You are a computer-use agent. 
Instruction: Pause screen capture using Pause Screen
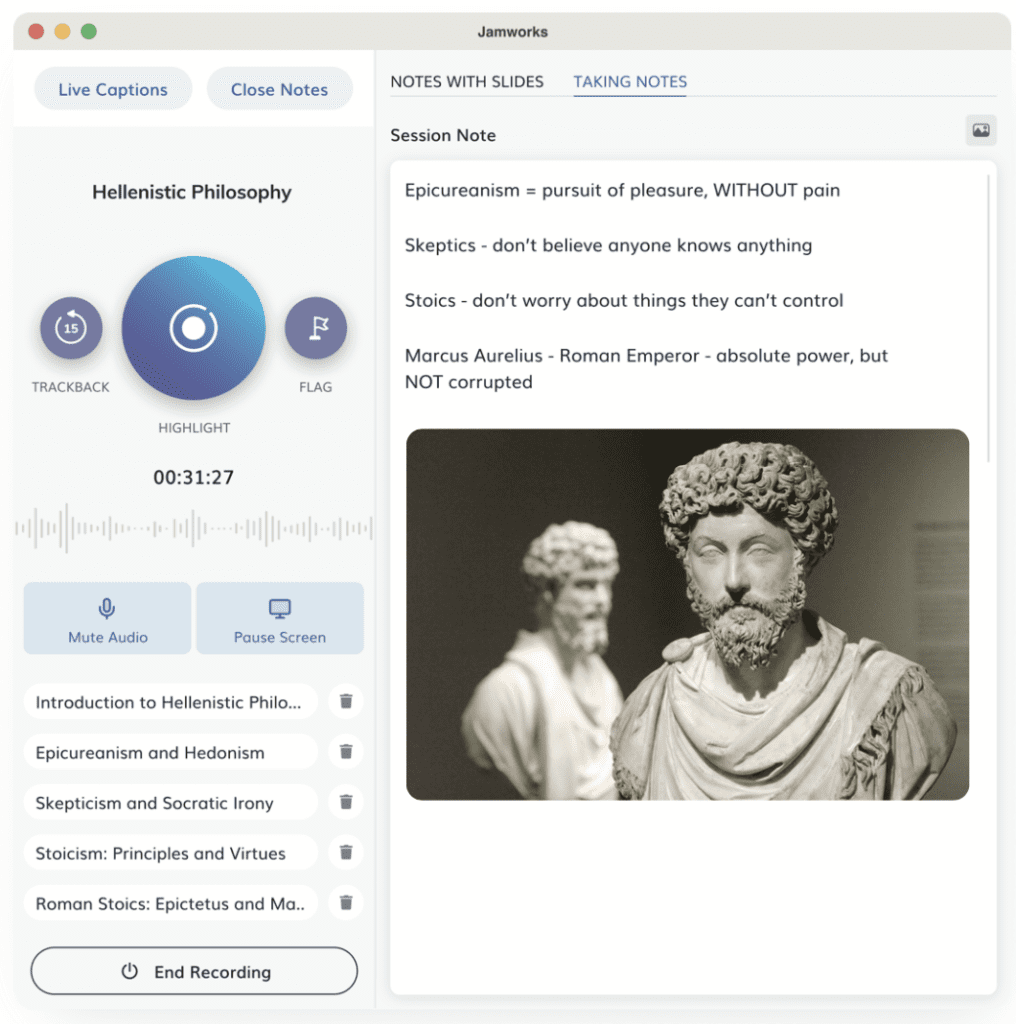[279, 617]
